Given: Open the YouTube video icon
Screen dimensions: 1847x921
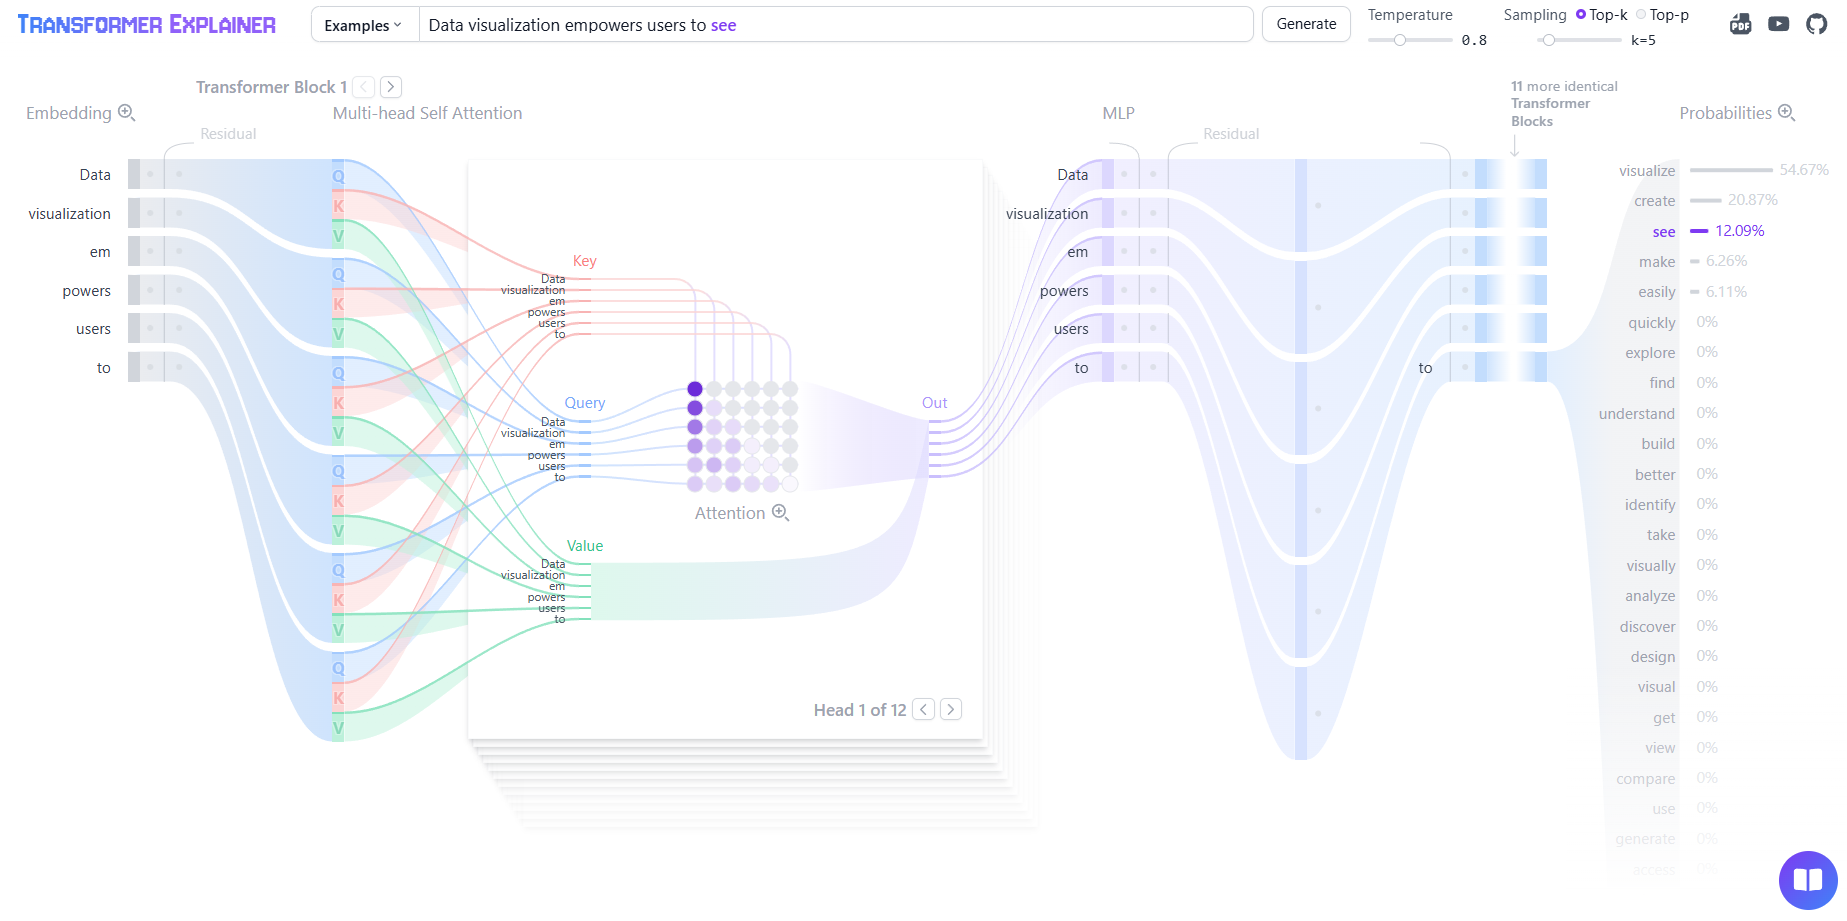Looking at the screenshot, I should click(x=1778, y=24).
